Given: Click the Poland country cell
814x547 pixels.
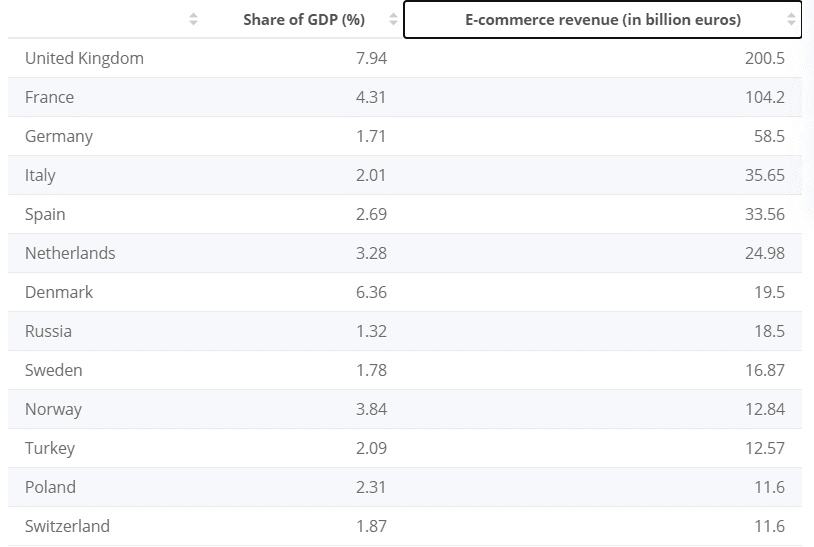Looking at the screenshot, I should [x=50, y=487].
